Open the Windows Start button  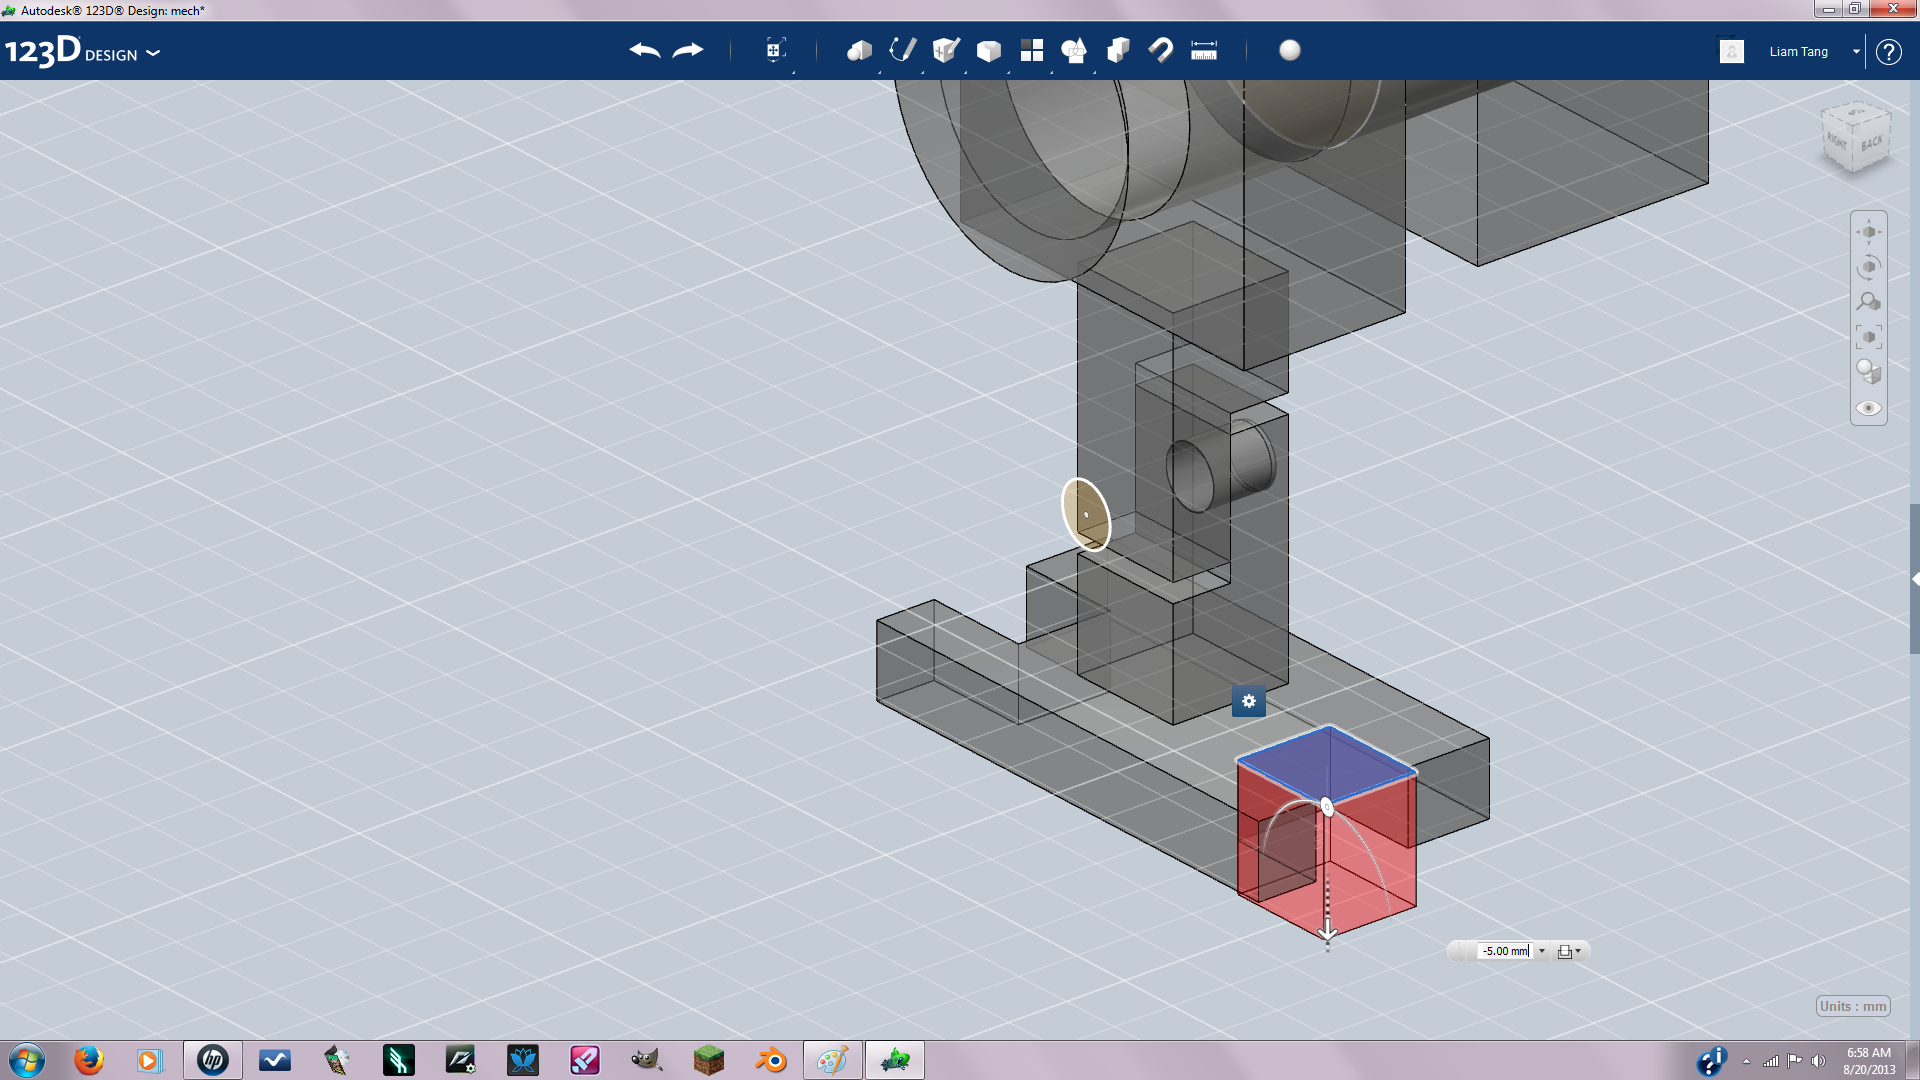27,1060
